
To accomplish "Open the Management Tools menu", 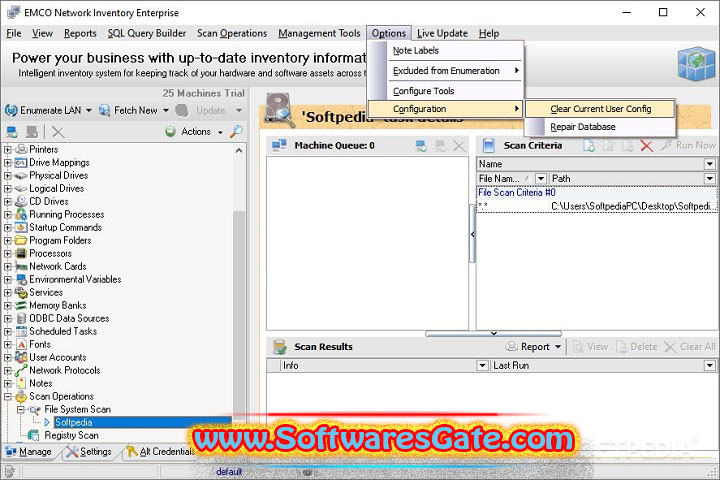I will coord(319,33).
